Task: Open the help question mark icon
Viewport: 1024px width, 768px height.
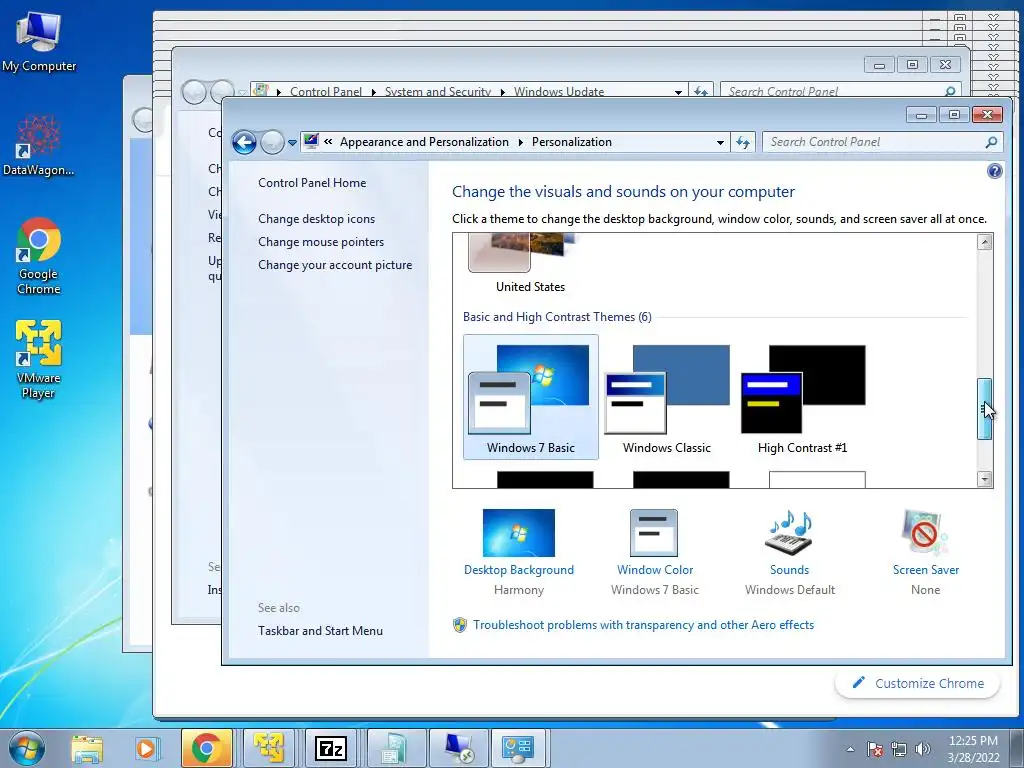Action: (994, 171)
